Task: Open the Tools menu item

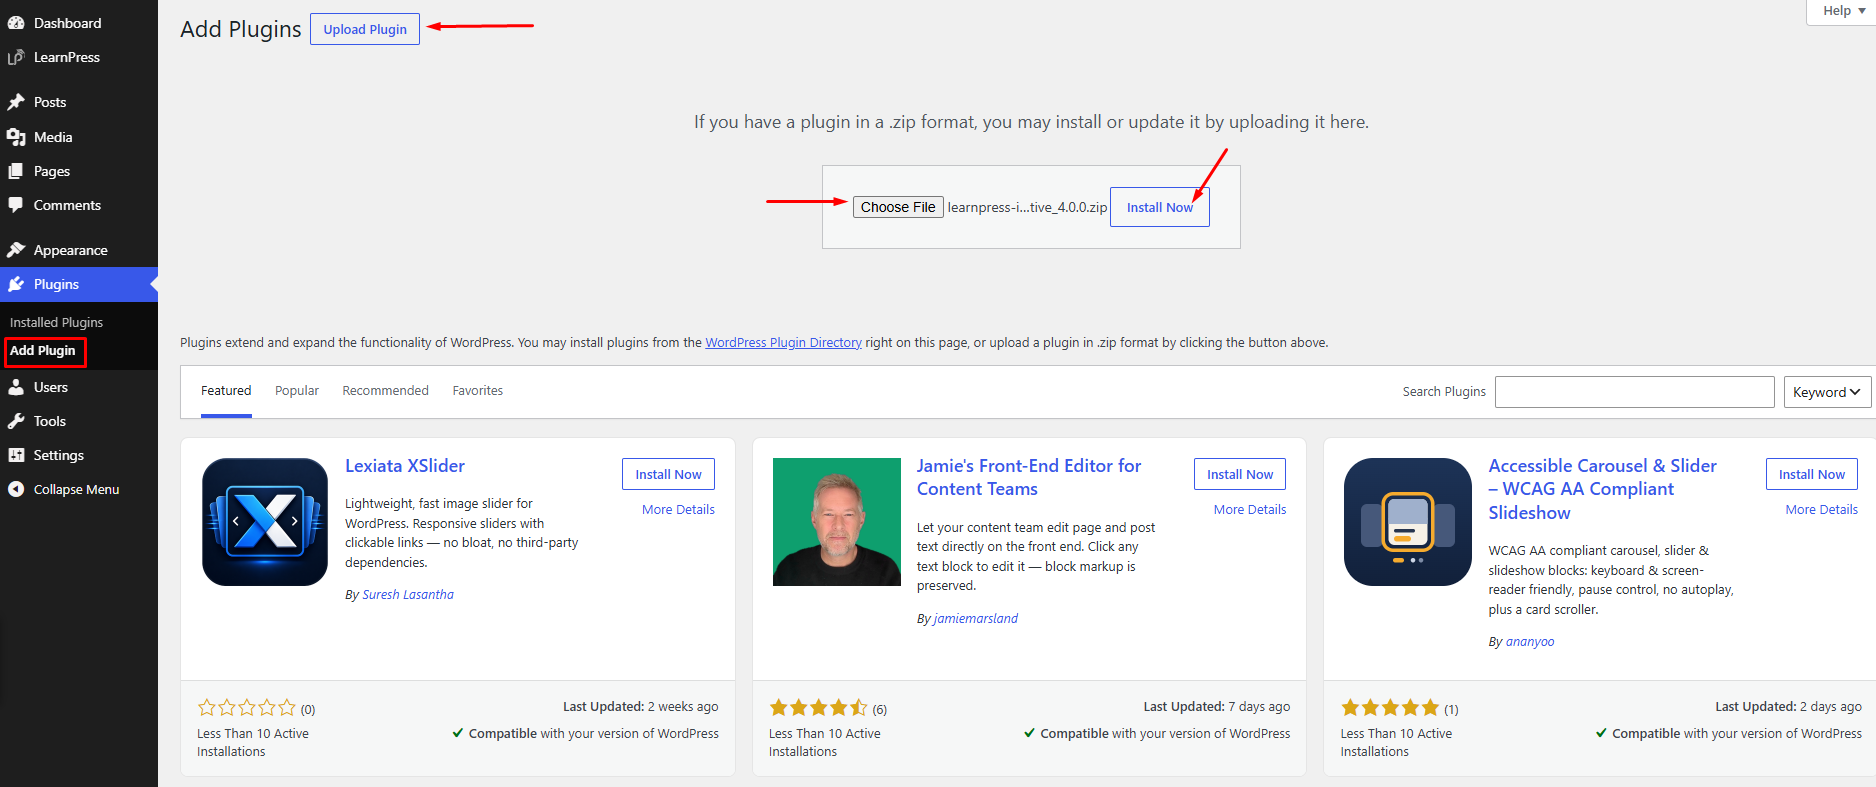Action: pyautogui.click(x=79, y=421)
